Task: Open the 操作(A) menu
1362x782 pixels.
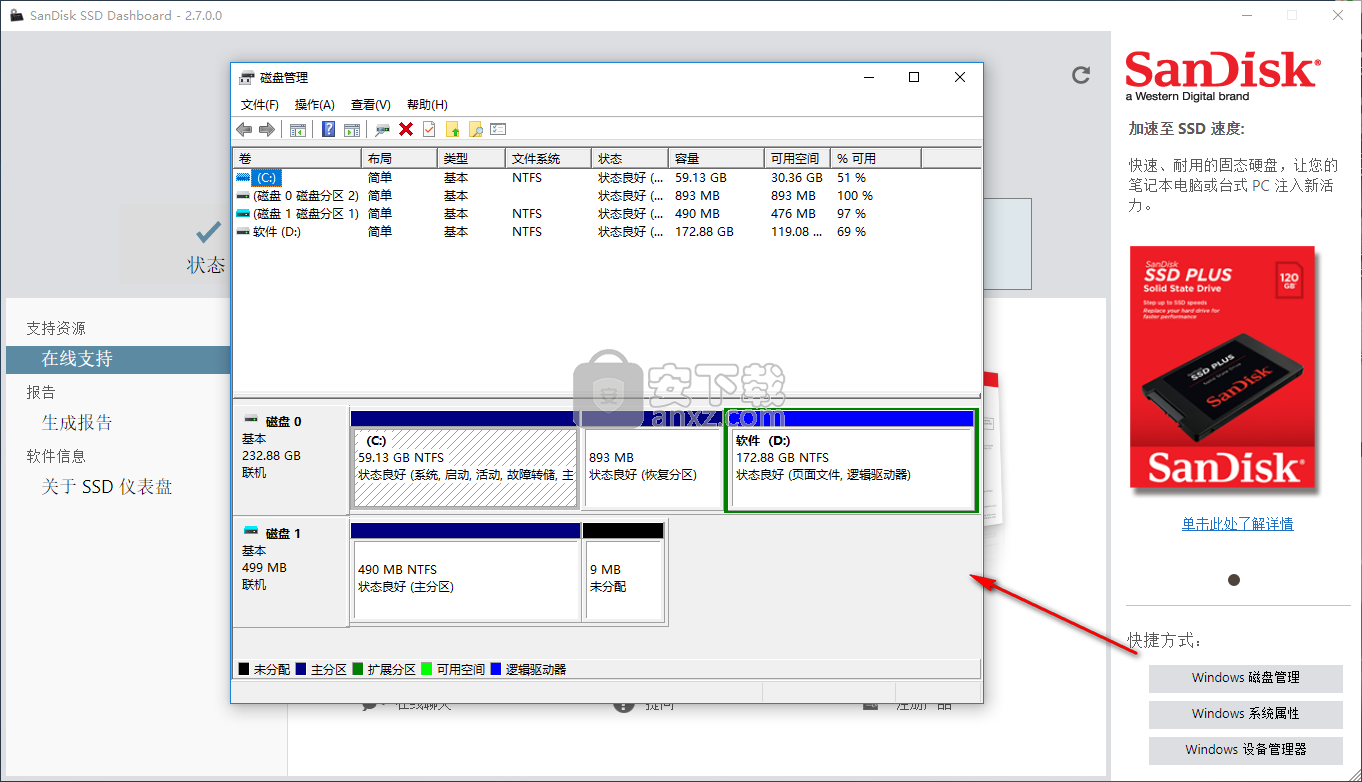Action: tap(314, 104)
